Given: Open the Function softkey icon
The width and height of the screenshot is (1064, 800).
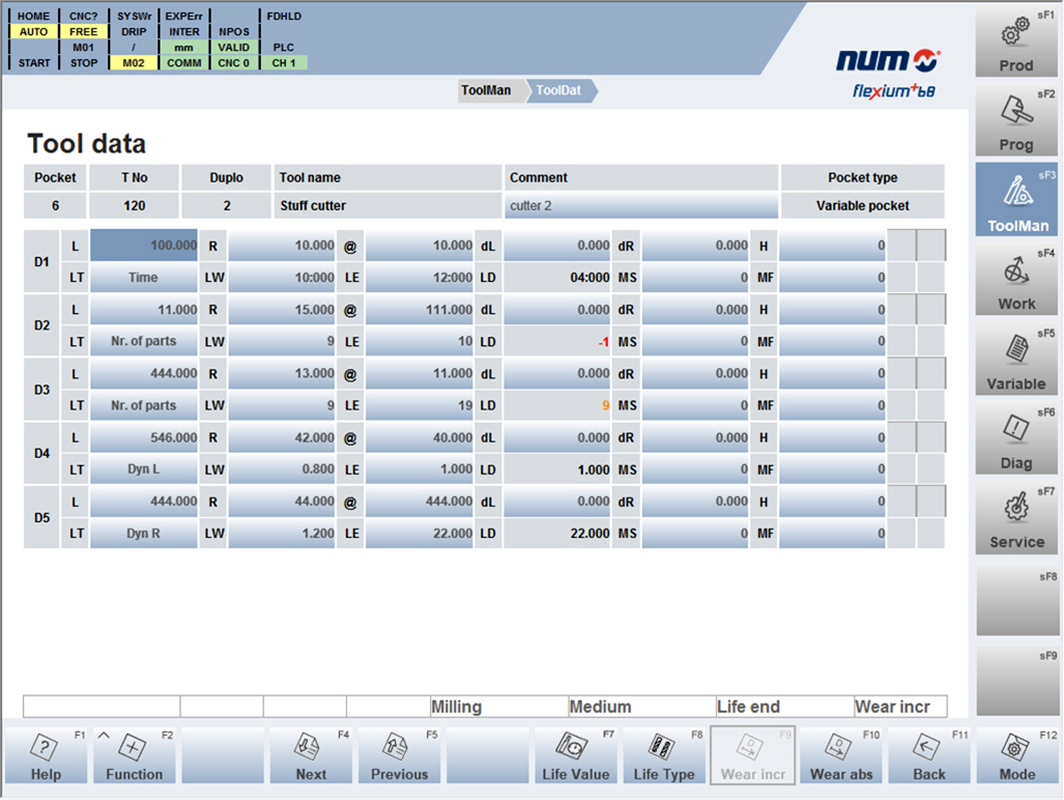Looking at the screenshot, I should pos(134,753).
